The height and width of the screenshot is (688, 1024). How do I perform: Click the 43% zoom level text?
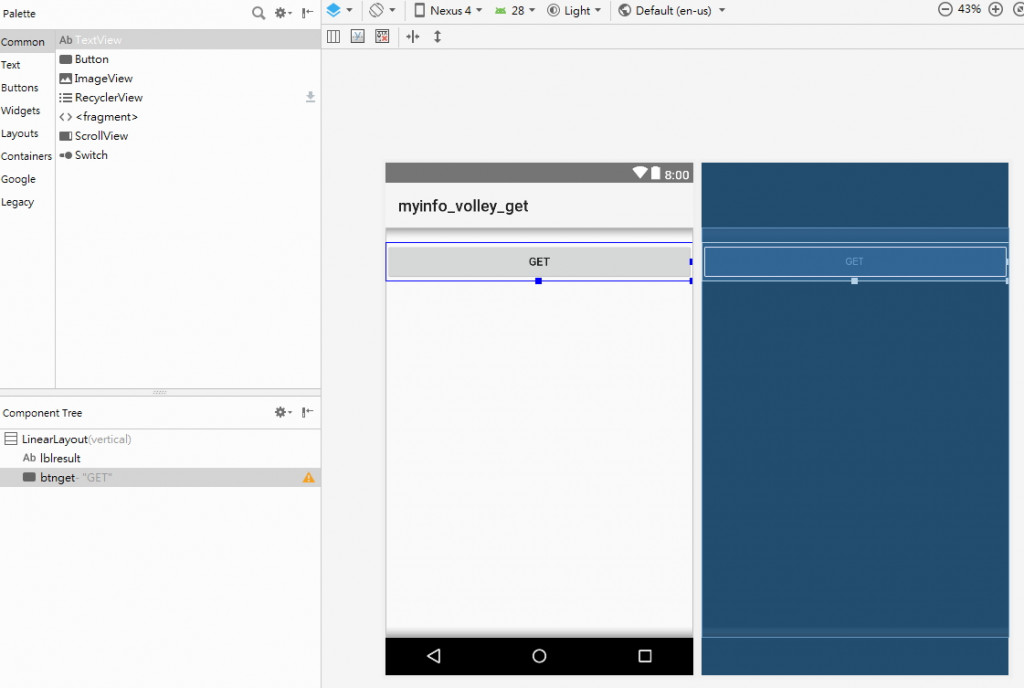[x=969, y=9]
